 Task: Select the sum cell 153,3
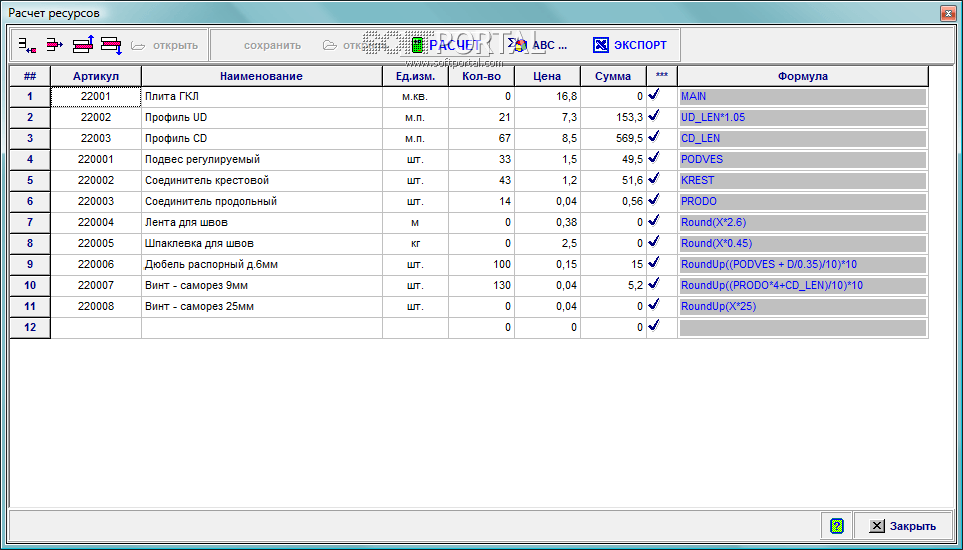coord(613,118)
